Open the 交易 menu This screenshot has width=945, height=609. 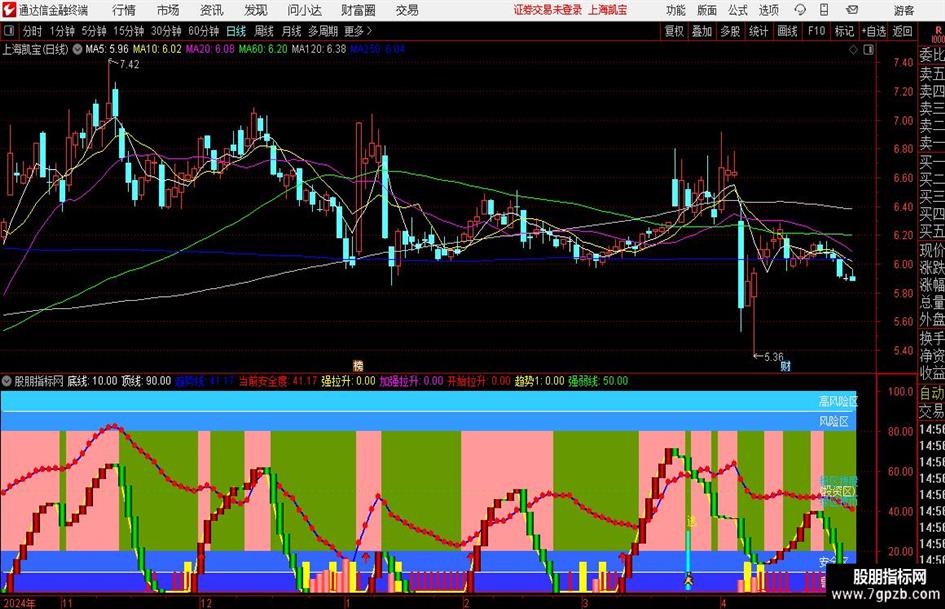point(407,10)
